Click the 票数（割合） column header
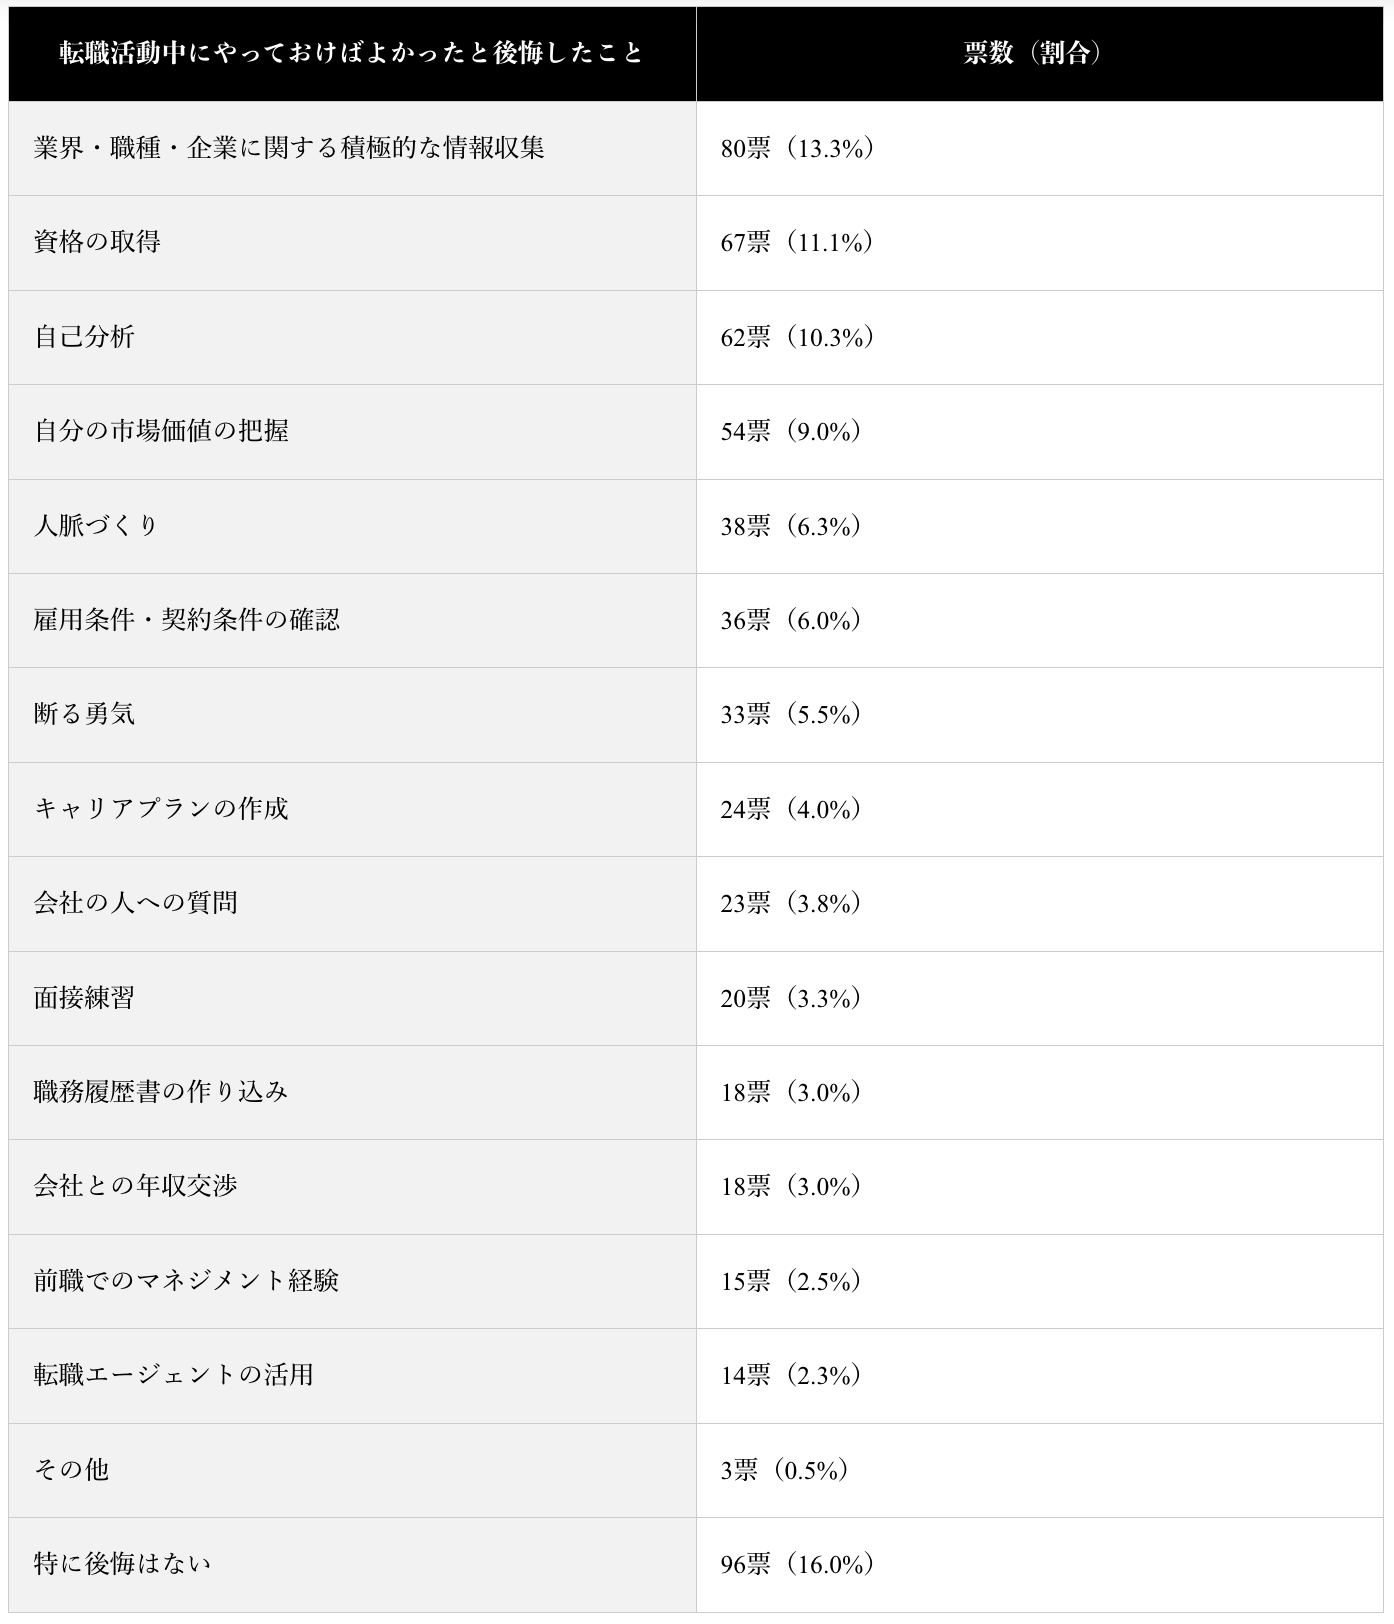Image resolution: width=1394 pixels, height=1624 pixels. coord(1039,53)
